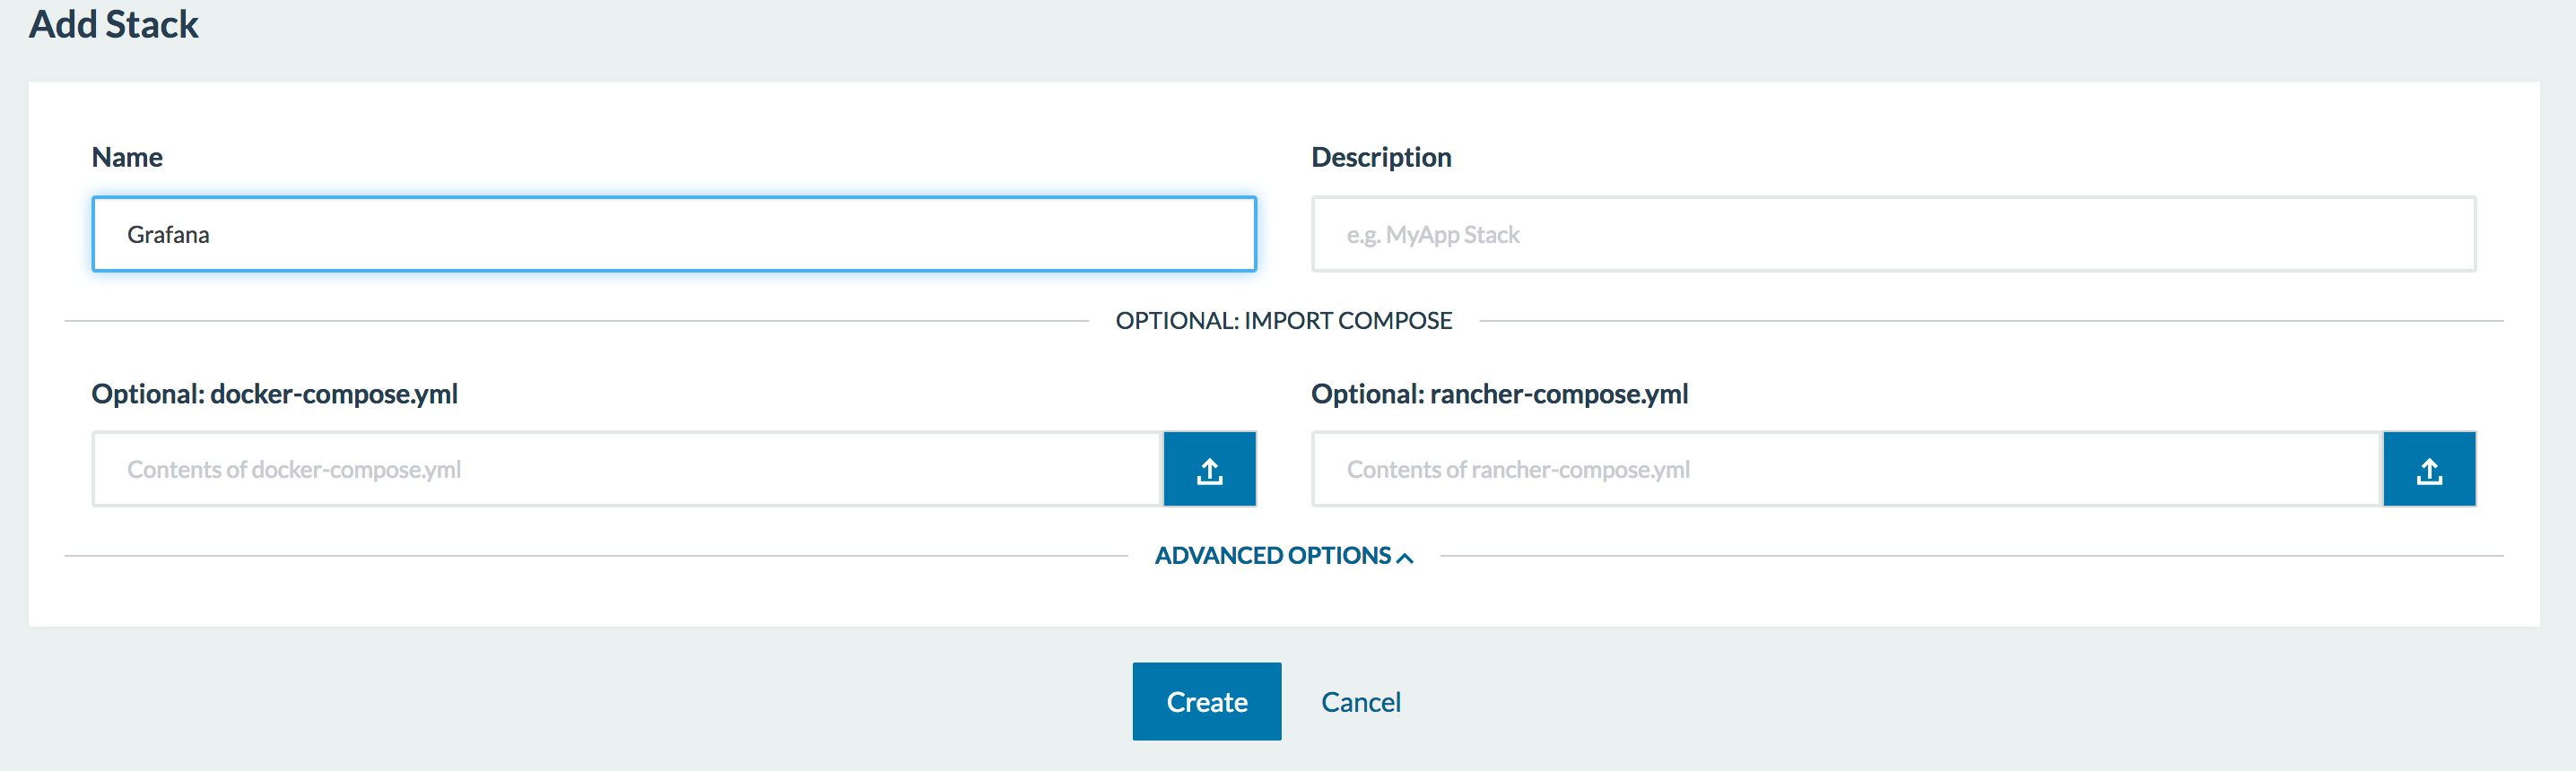This screenshot has width=2576, height=771.
Task: Click the Optional: rancher-compose.yml label
Action: tap(1499, 394)
